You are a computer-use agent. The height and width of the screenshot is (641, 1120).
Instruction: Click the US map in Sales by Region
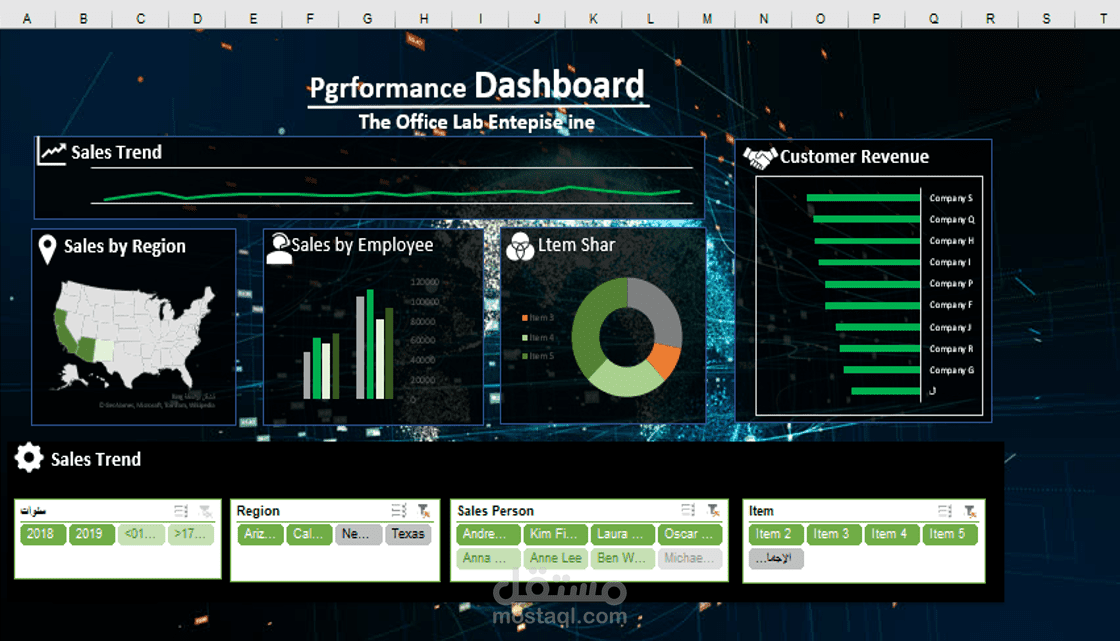pyautogui.click(x=134, y=334)
